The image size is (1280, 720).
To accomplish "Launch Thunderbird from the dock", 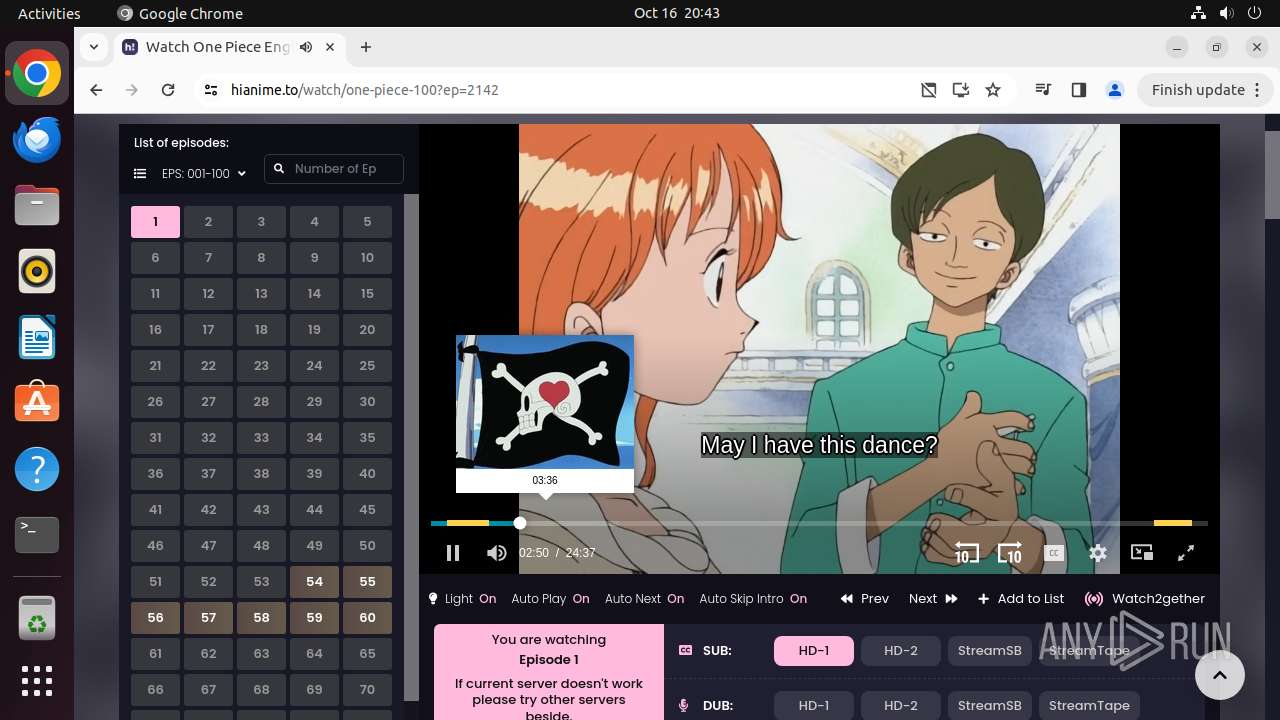I will click(x=37, y=140).
